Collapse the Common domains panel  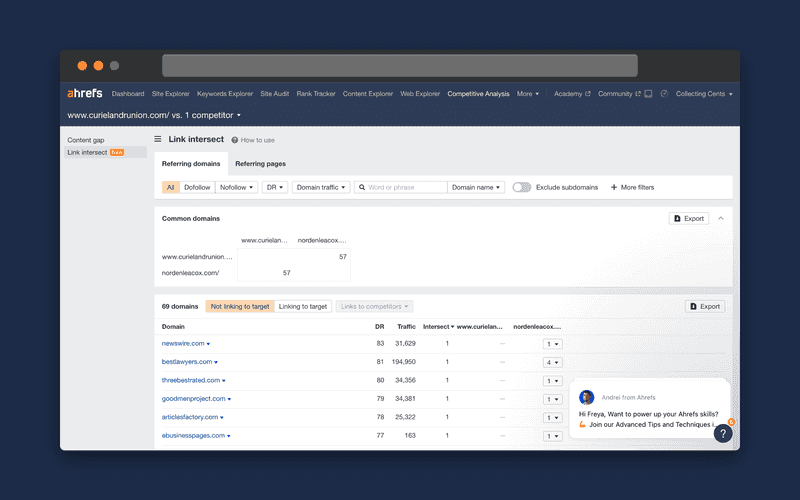click(721, 218)
